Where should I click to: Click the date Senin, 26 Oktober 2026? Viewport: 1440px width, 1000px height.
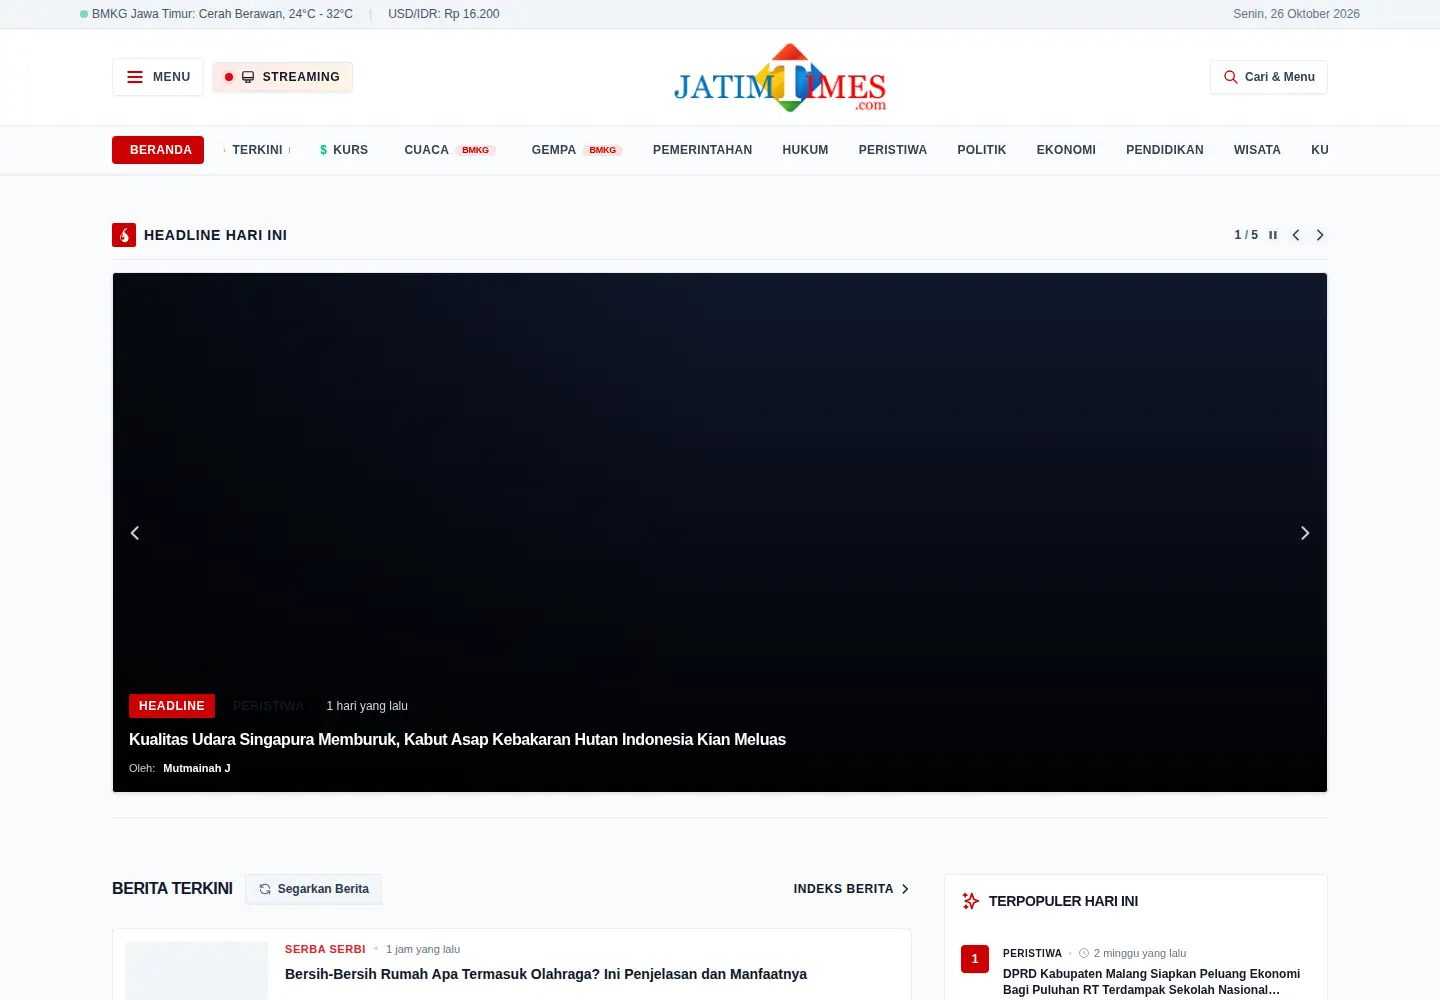pyautogui.click(x=1296, y=14)
